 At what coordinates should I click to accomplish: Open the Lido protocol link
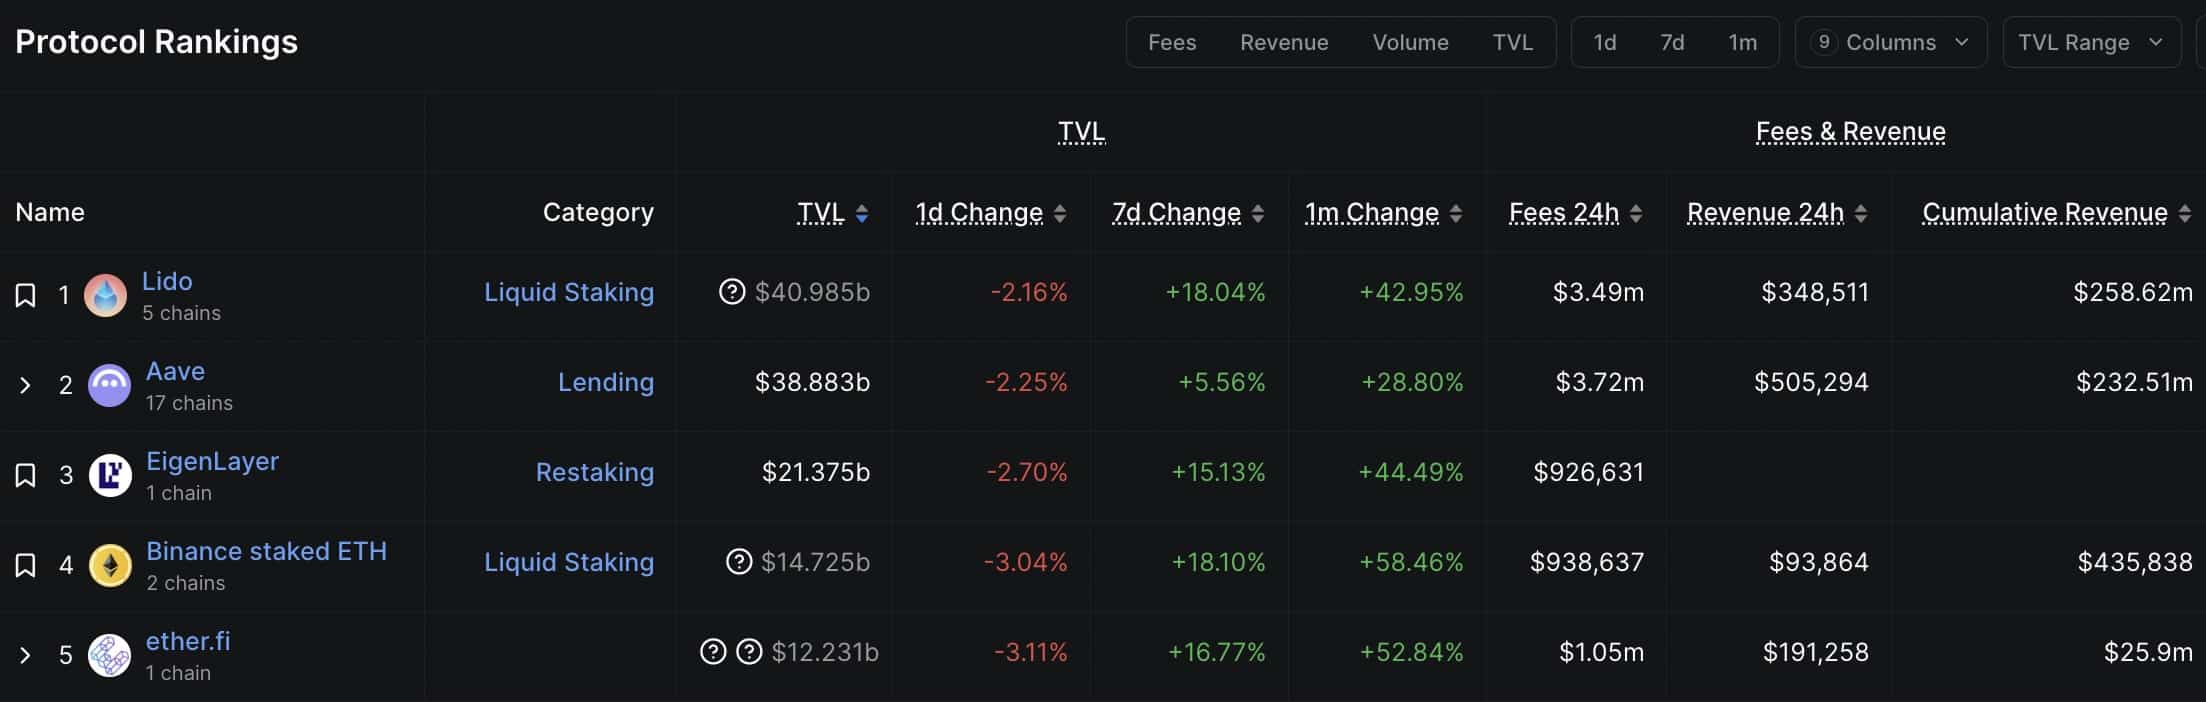pos(167,281)
